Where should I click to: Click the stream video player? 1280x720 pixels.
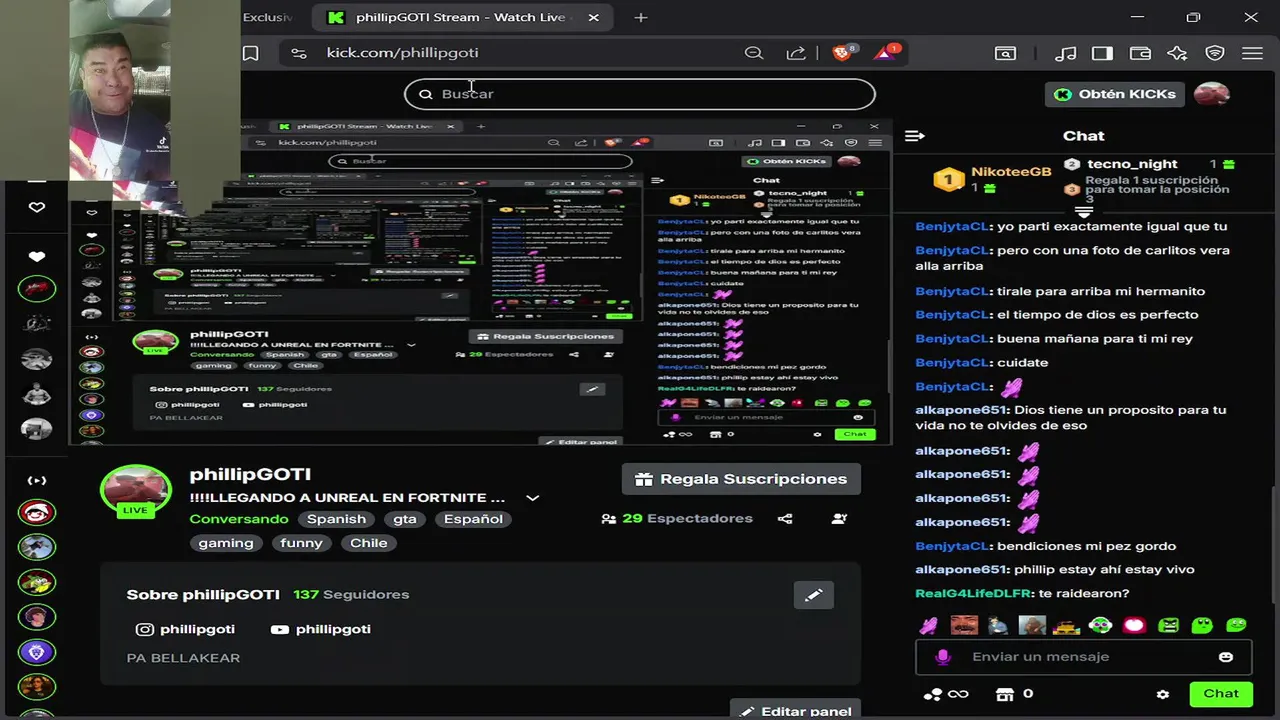(480, 283)
